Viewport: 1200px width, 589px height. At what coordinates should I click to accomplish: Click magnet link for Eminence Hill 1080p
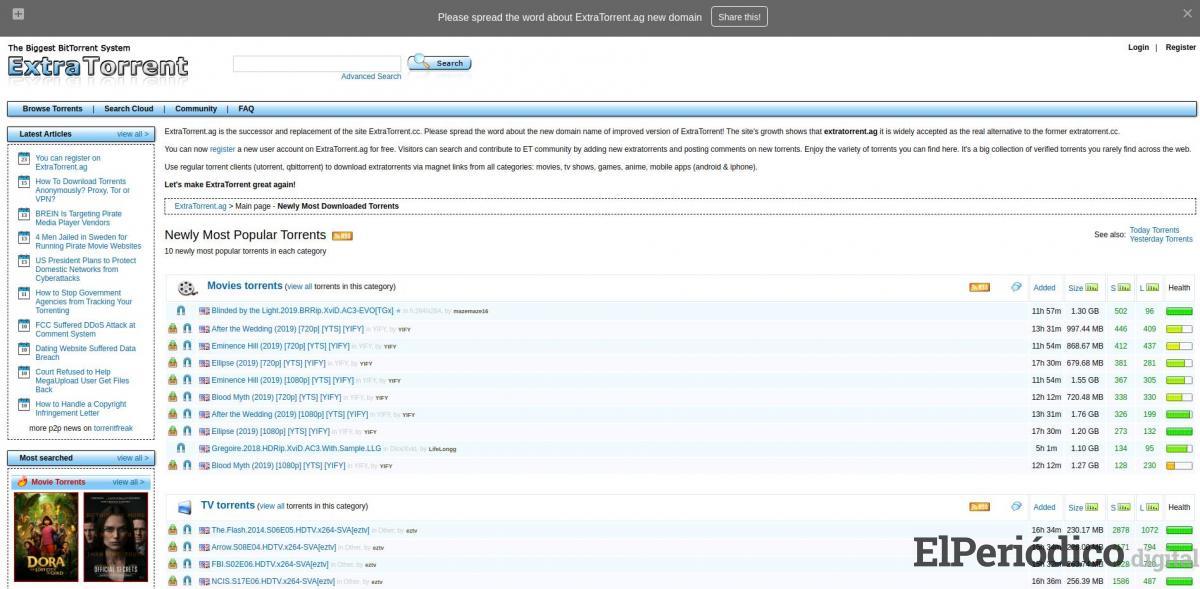click(186, 380)
